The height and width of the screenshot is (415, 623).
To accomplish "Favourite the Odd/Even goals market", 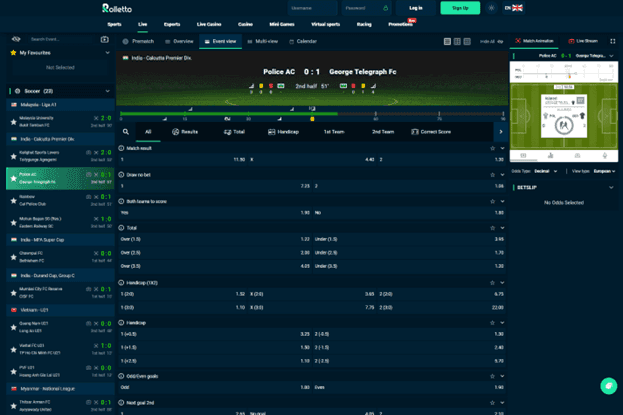I will click(493, 376).
